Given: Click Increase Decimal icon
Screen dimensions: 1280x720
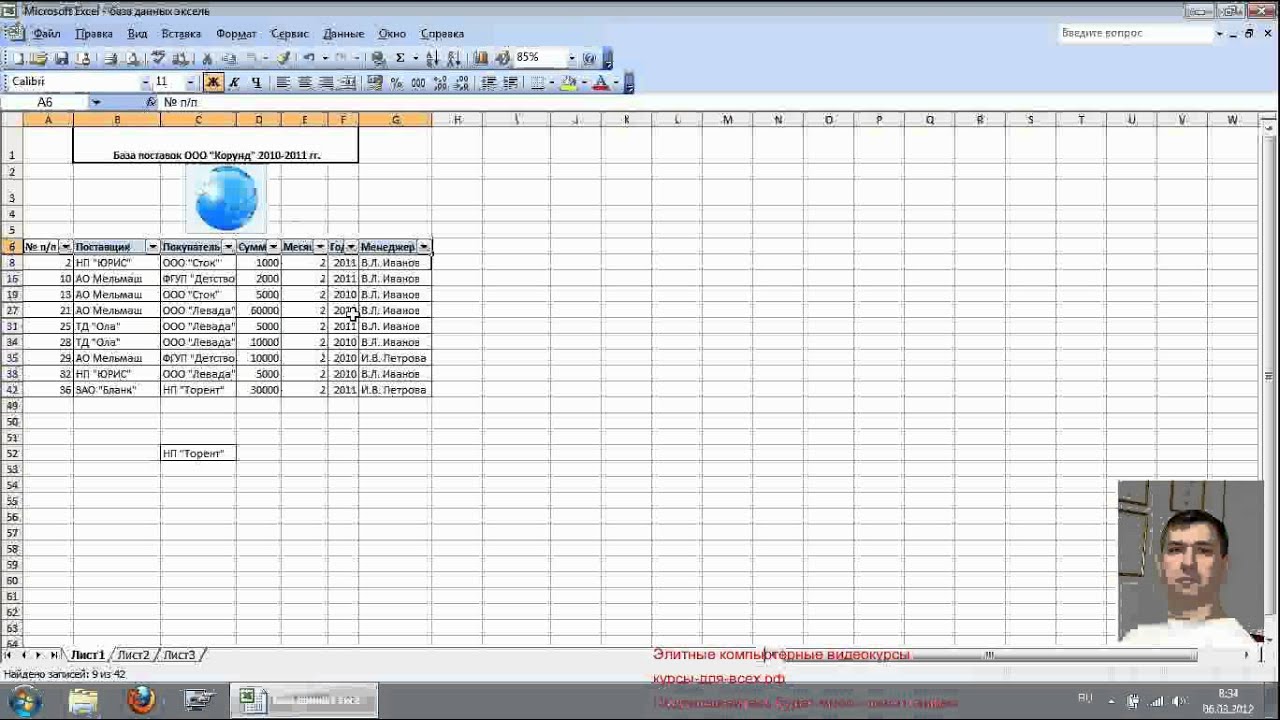Looking at the screenshot, I should pyautogui.click(x=440, y=83).
